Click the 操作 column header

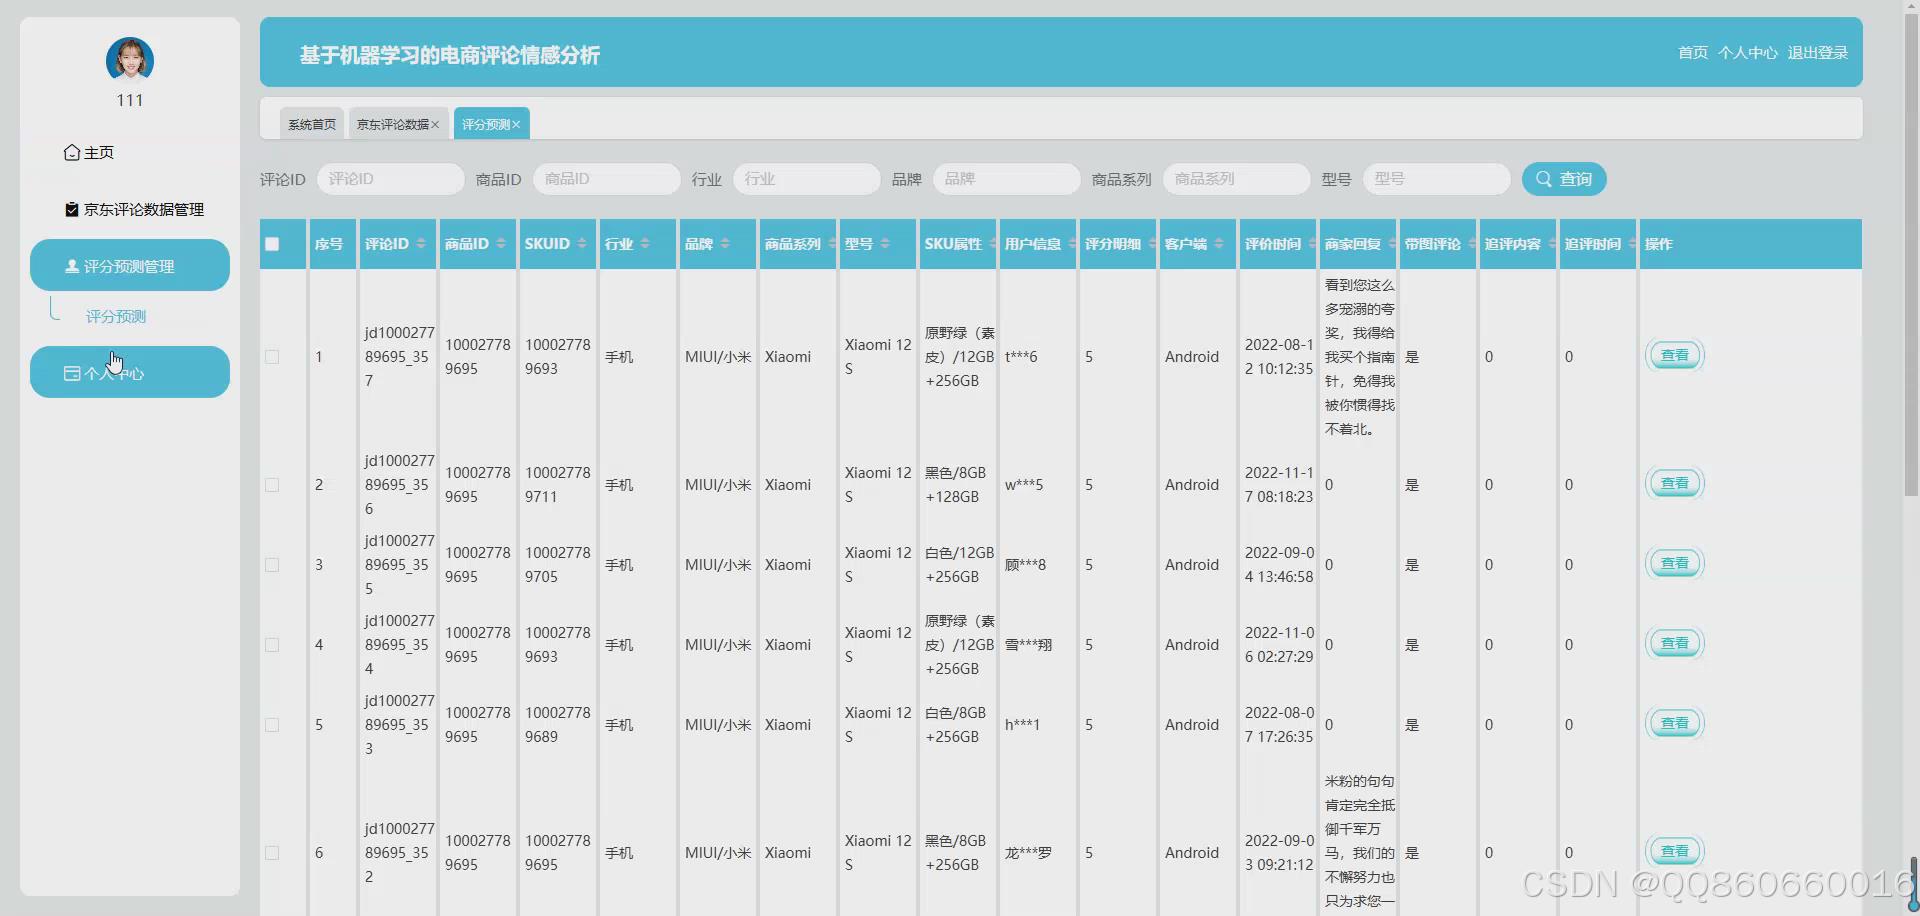point(1751,244)
